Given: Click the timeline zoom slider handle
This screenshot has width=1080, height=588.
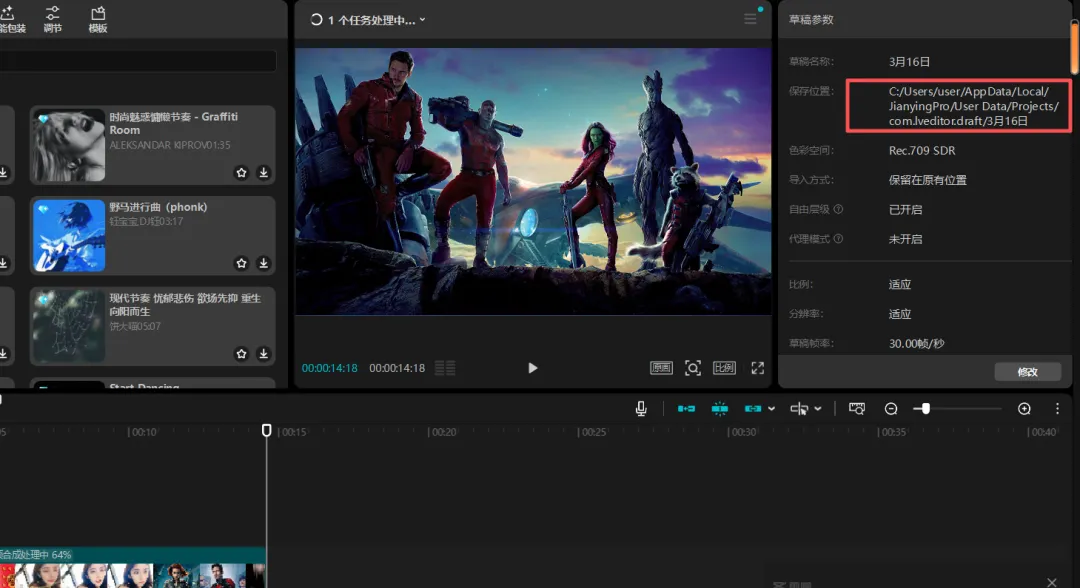Looking at the screenshot, I should 926,409.
